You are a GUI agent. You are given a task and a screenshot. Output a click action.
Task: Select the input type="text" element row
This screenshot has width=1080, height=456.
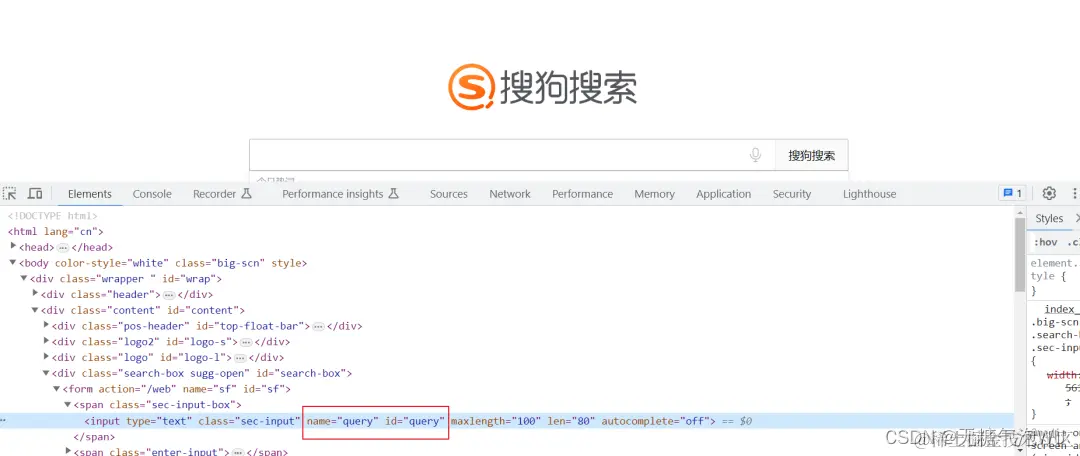(507, 421)
